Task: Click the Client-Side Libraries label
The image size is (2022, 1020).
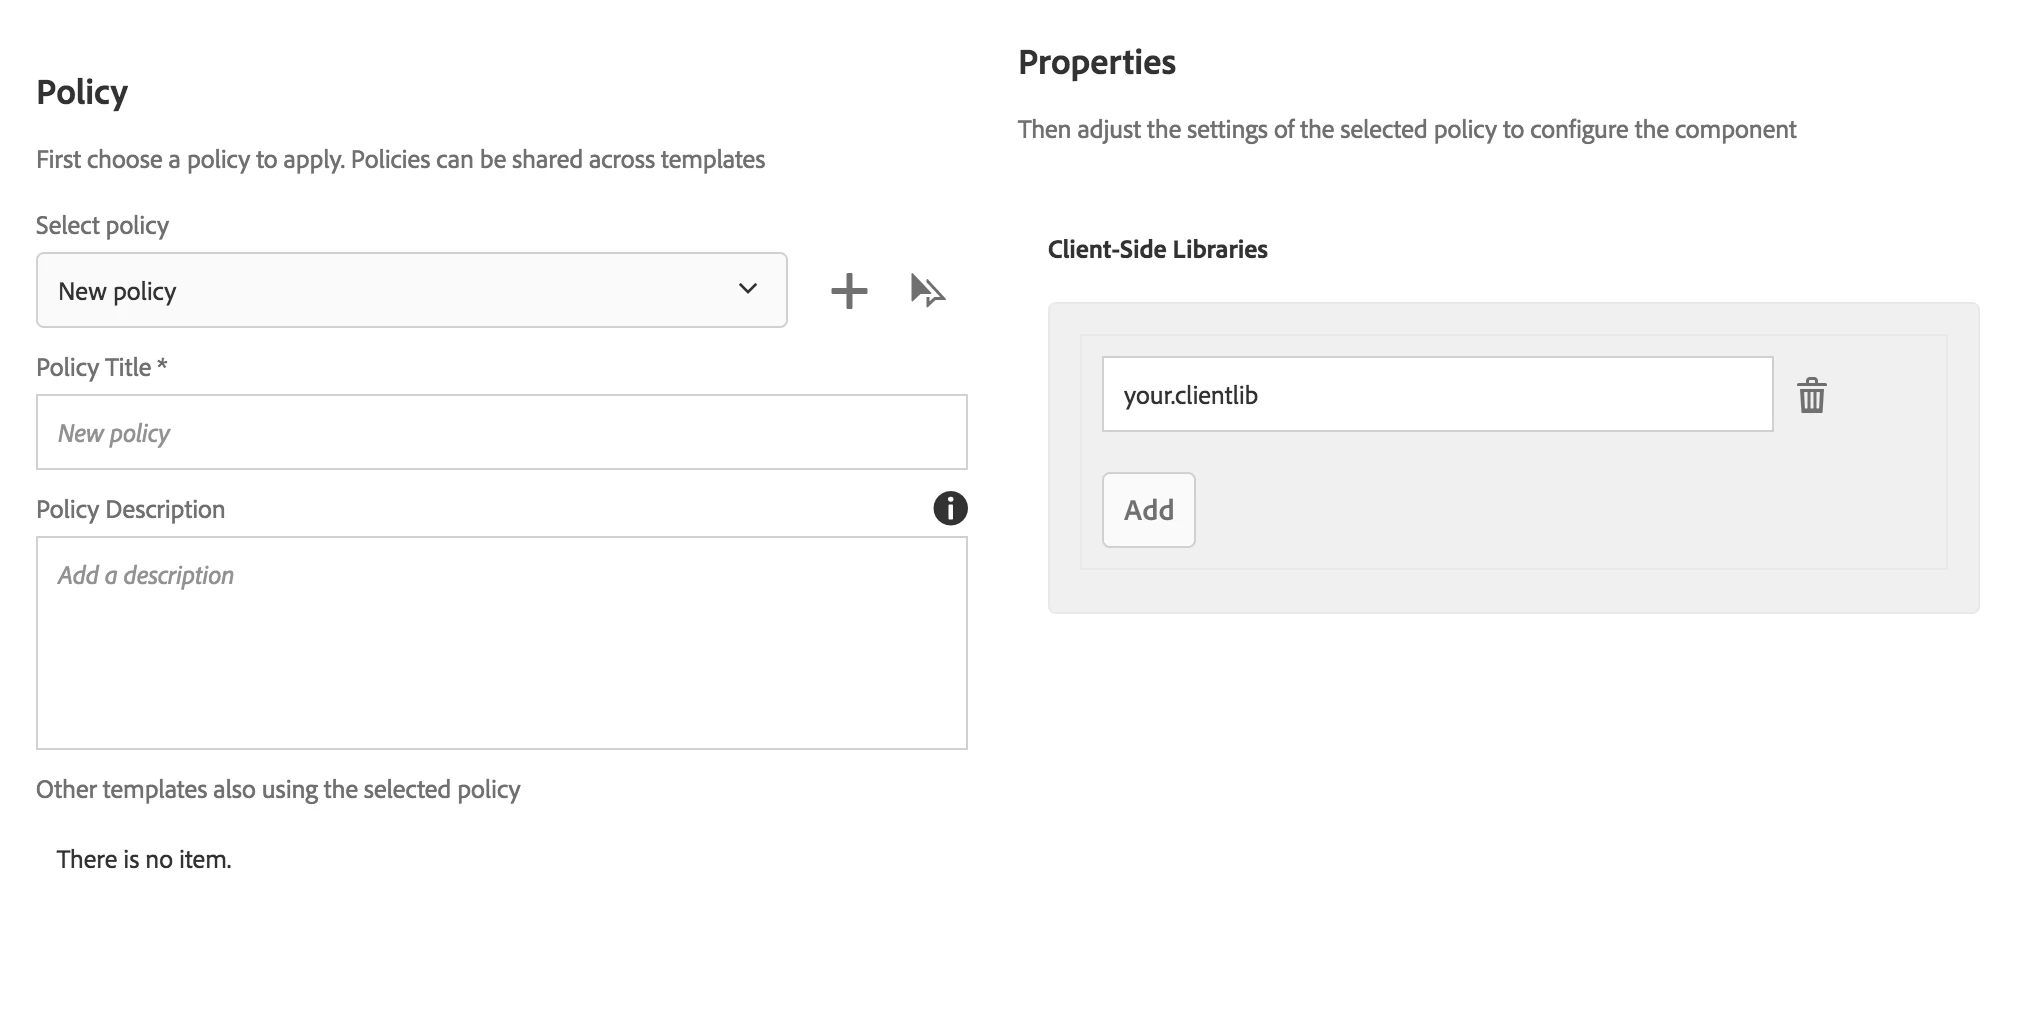Action: (1157, 249)
